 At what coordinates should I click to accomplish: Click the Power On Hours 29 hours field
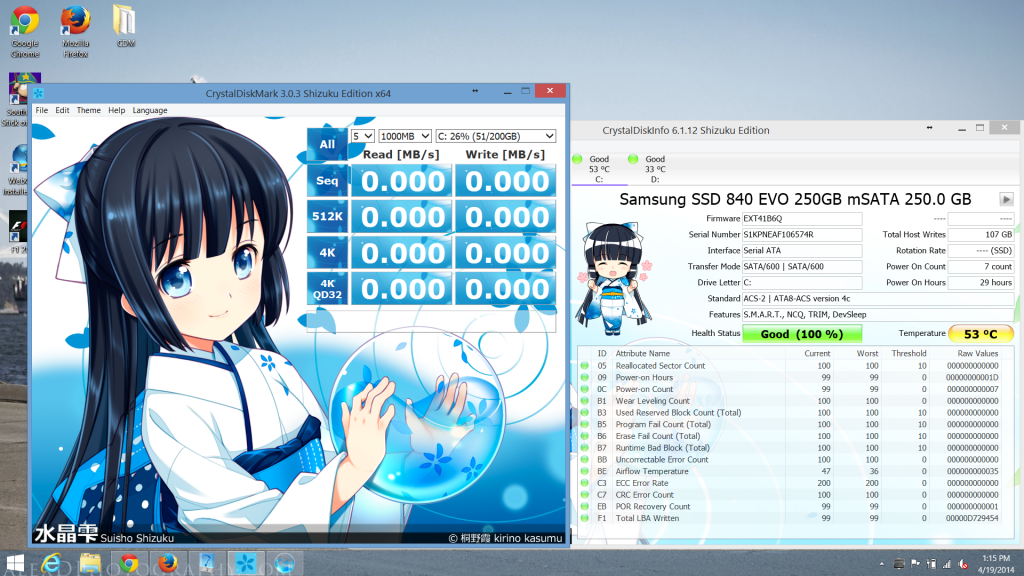click(981, 283)
